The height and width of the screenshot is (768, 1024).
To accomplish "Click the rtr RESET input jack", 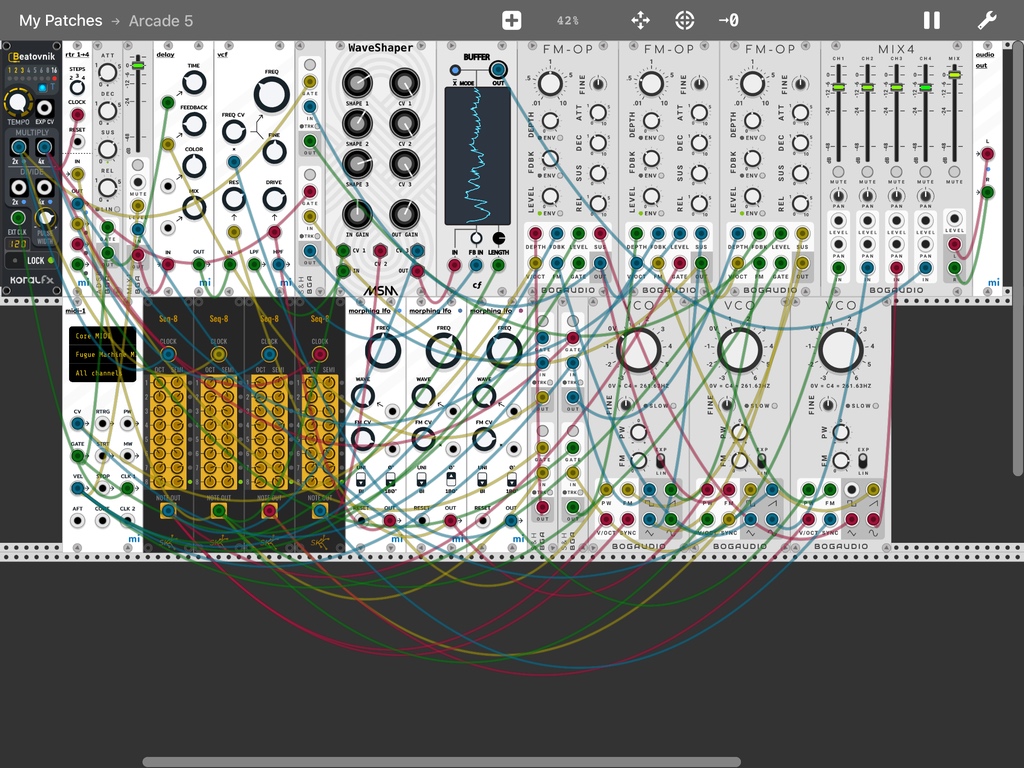I will 77,141.
